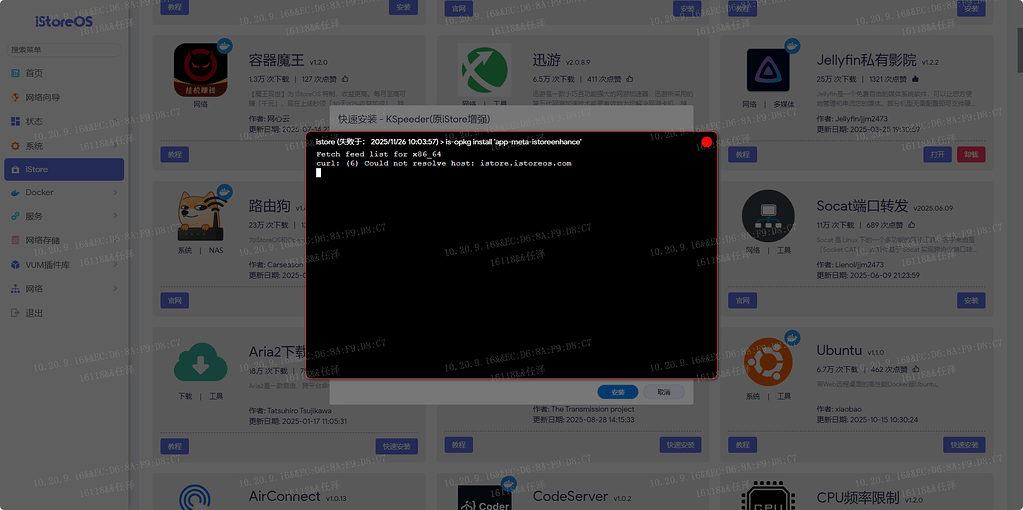Open the VUM插件库 menu item

[x=64, y=265]
